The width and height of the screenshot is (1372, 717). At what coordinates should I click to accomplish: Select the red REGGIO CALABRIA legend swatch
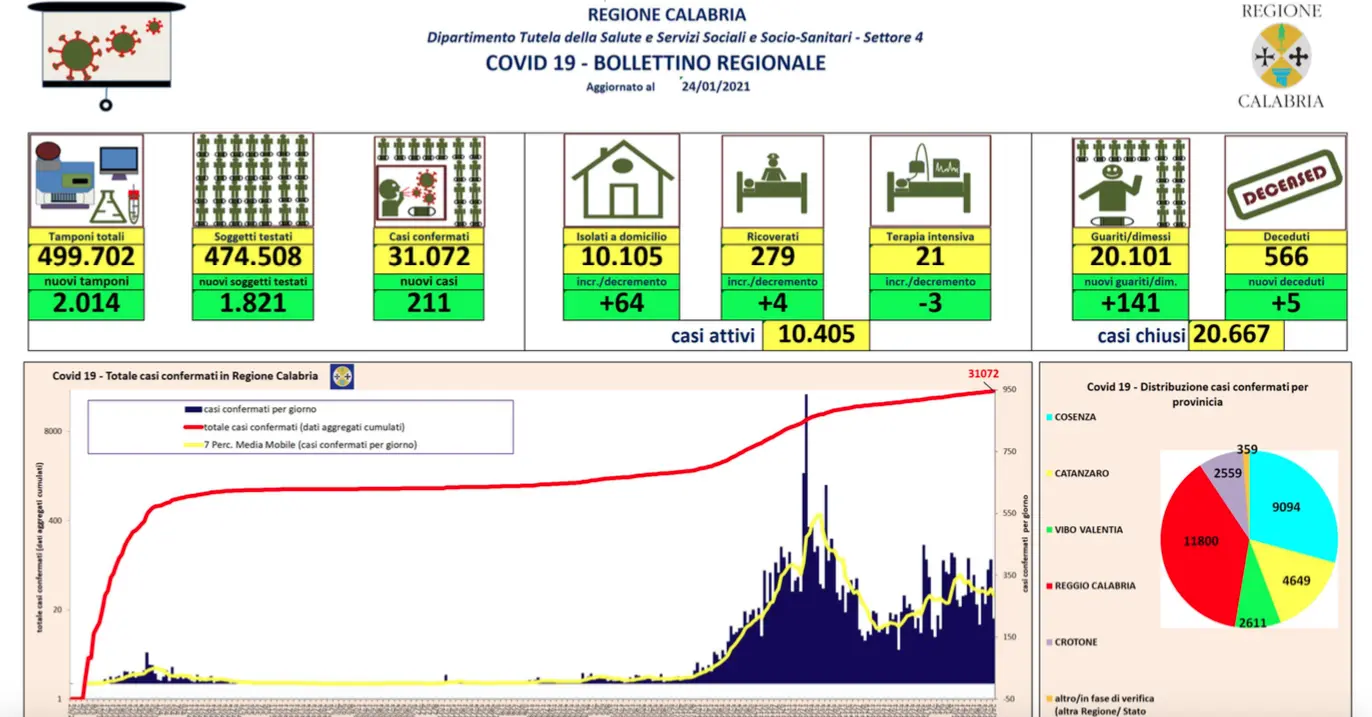1049,586
